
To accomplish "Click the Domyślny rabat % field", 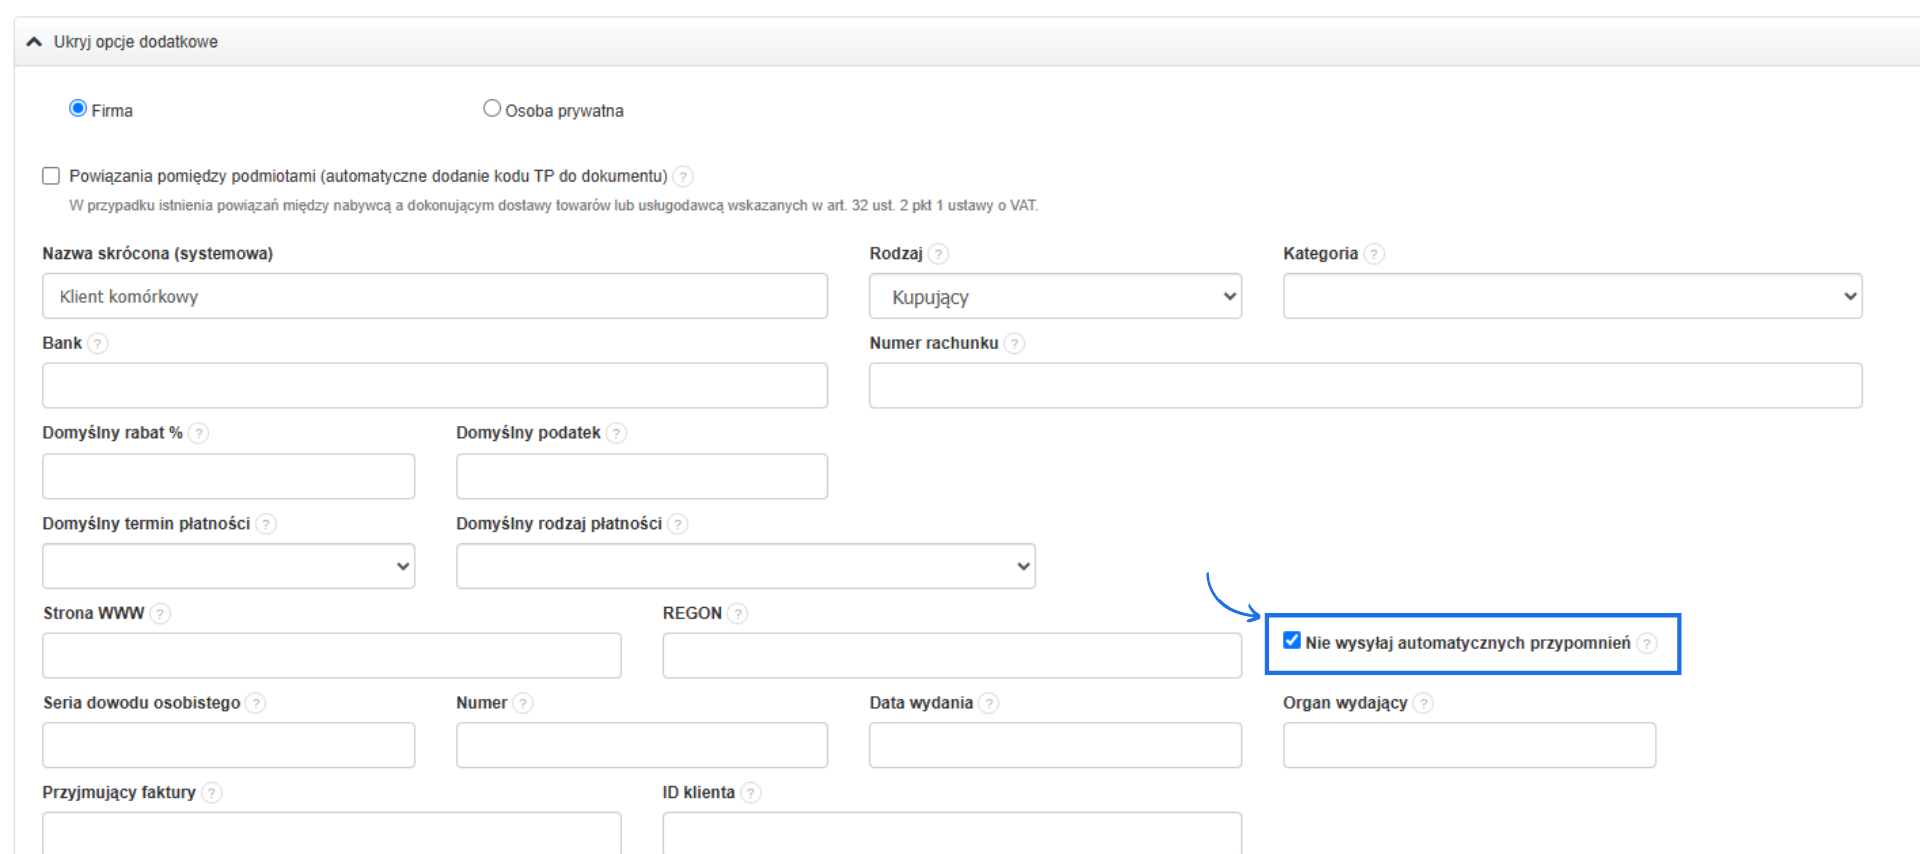I will click(x=228, y=477).
